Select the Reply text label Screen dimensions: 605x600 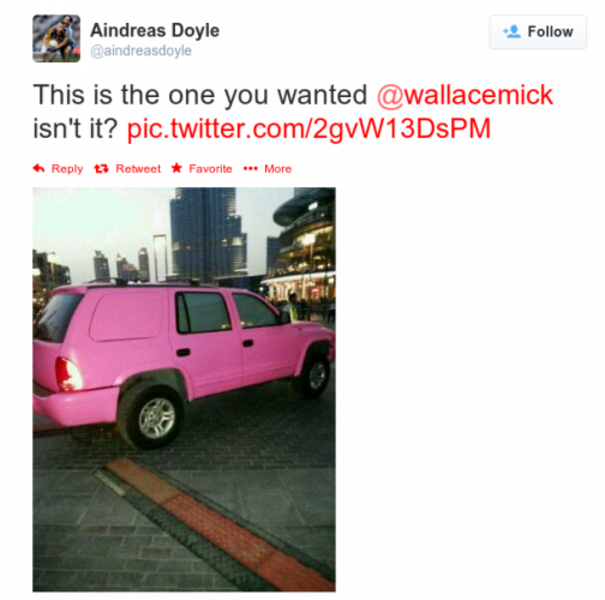(x=67, y=169)
